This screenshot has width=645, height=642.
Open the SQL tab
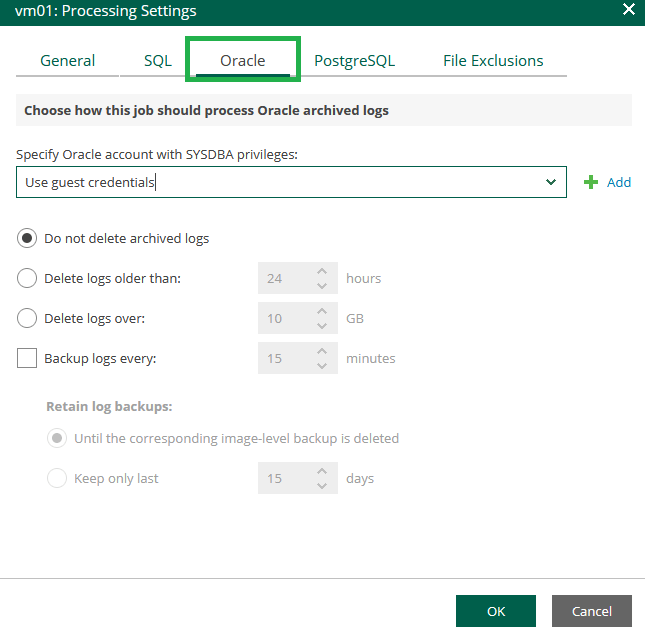158,61
